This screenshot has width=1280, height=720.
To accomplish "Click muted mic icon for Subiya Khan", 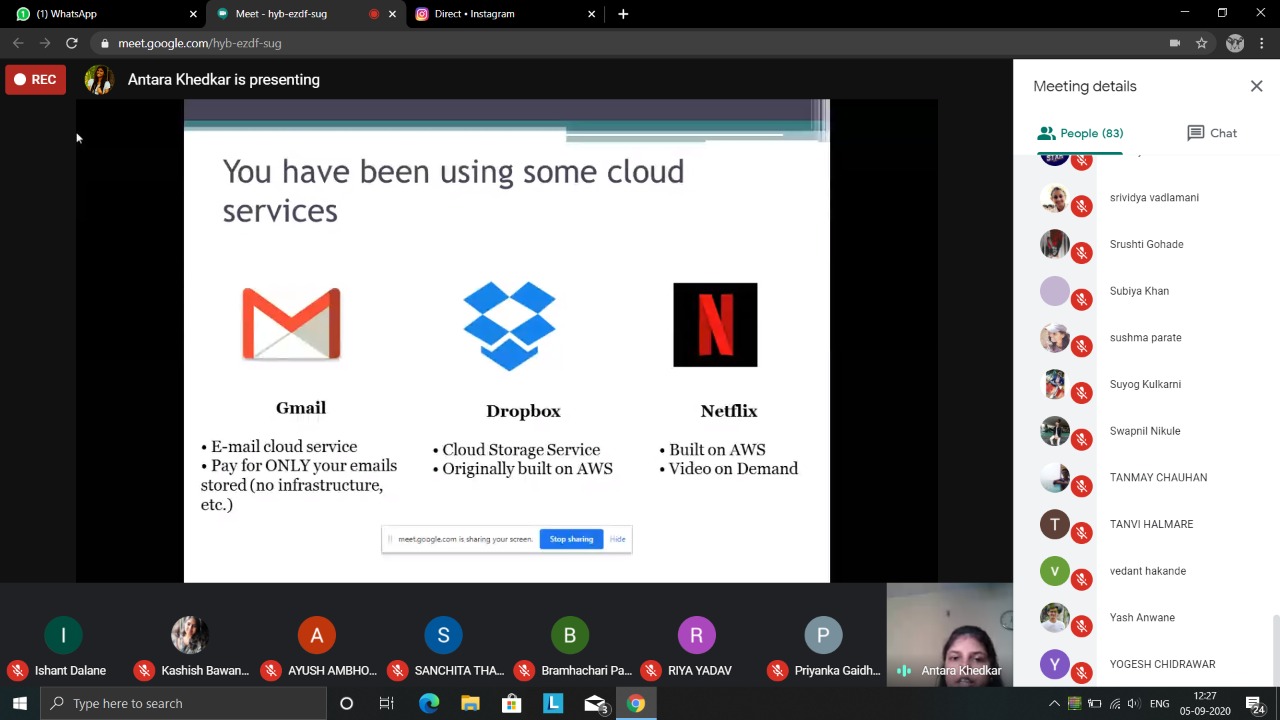I will [1081, 300].
